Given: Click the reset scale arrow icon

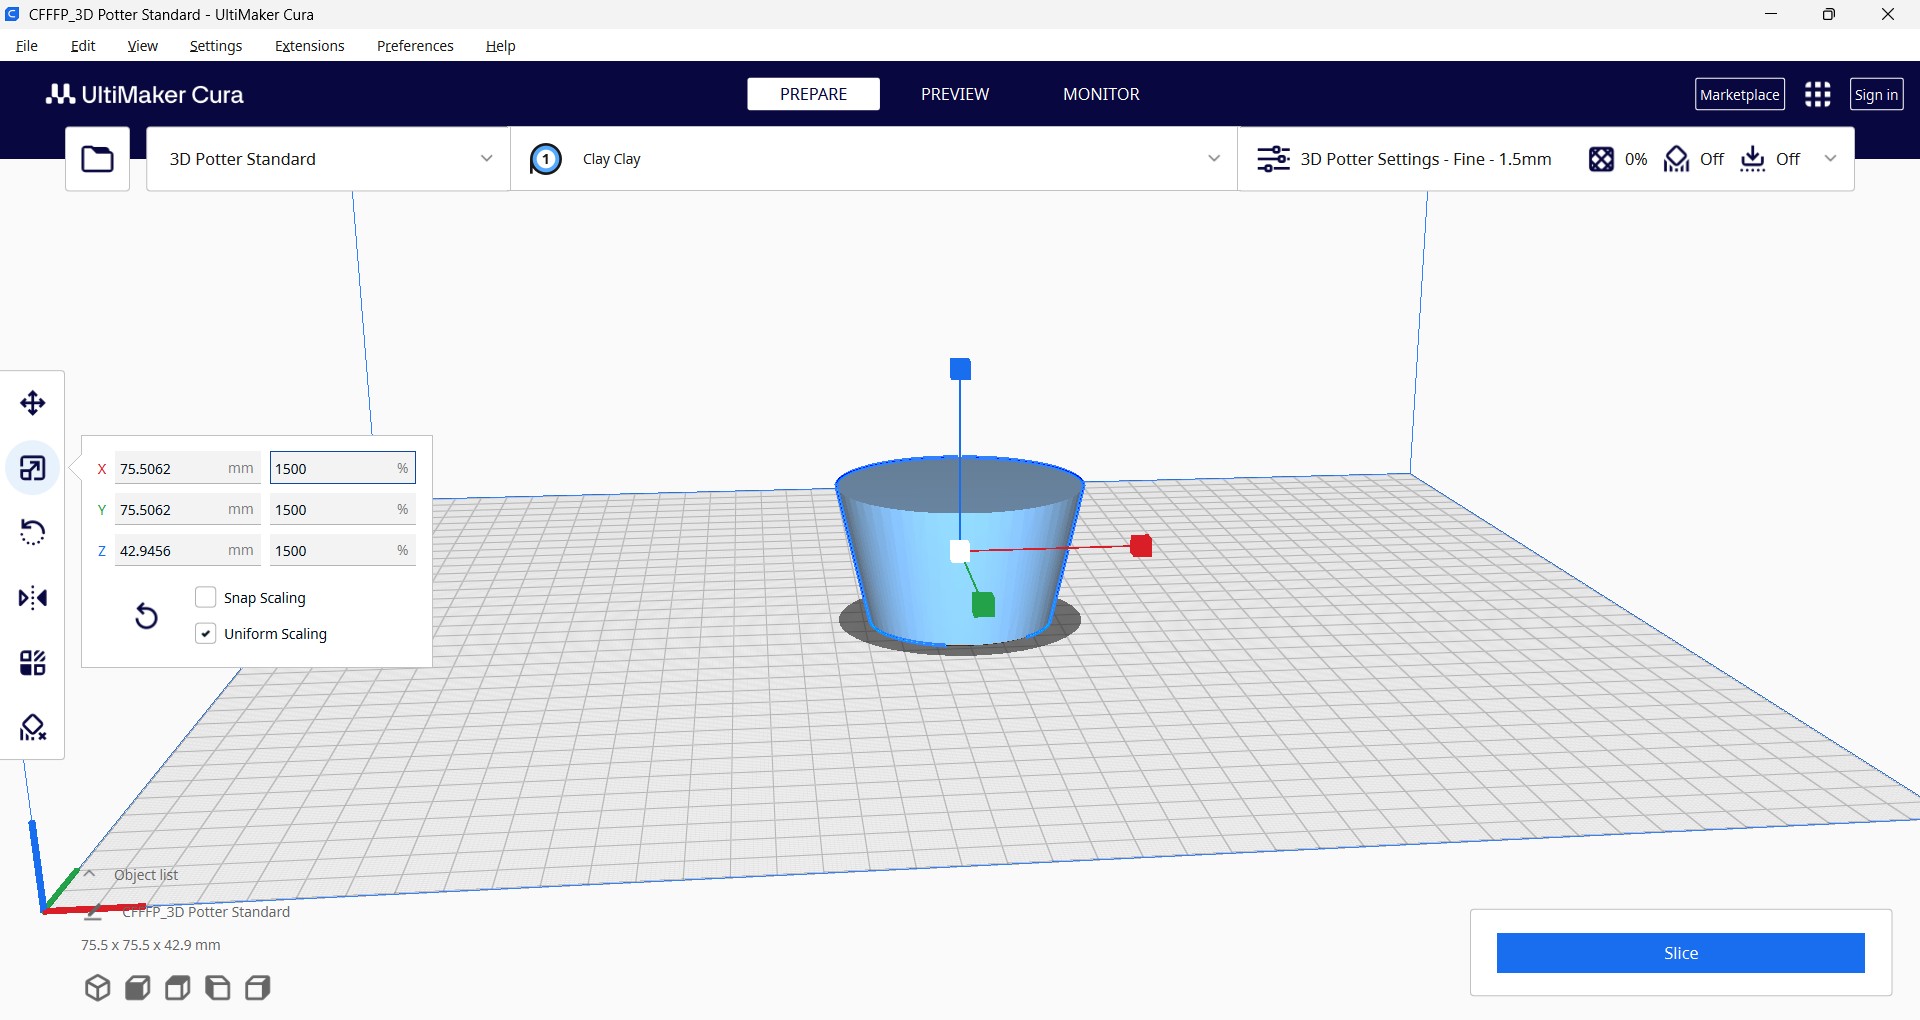Looking at the screenshot, I should point(146,615).
